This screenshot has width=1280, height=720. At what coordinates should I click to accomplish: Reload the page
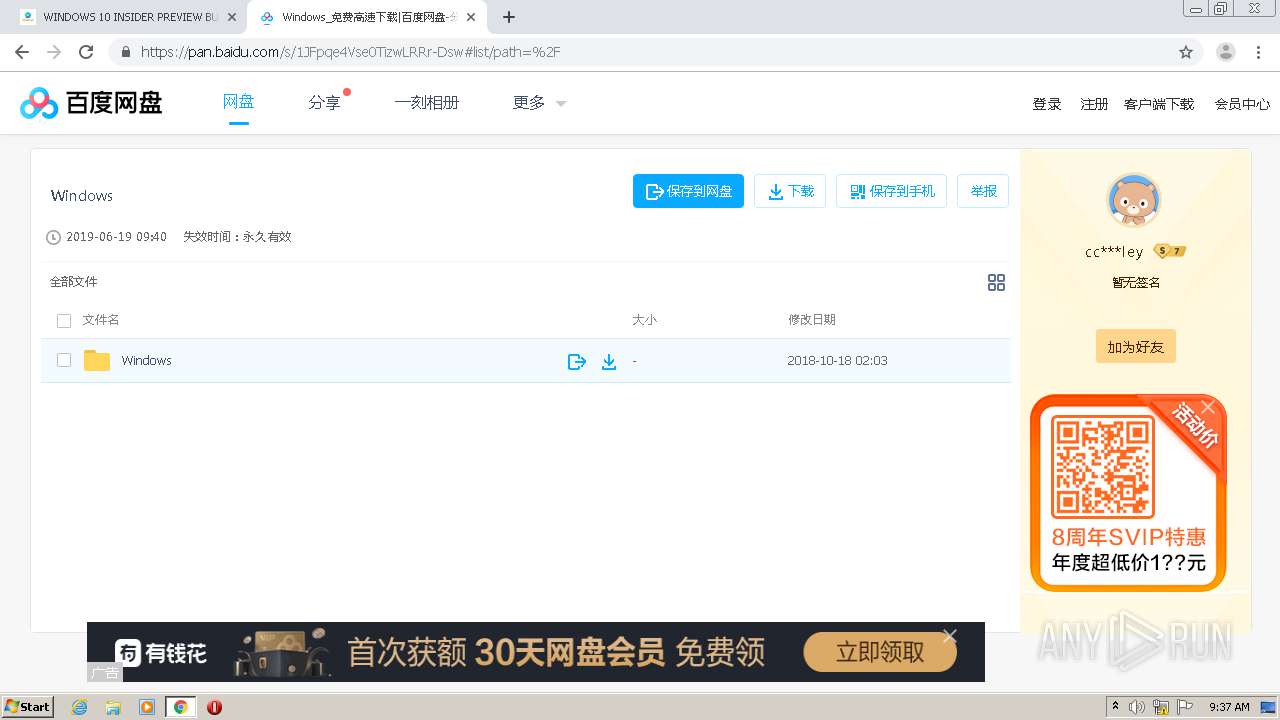(x=86, y=52)
